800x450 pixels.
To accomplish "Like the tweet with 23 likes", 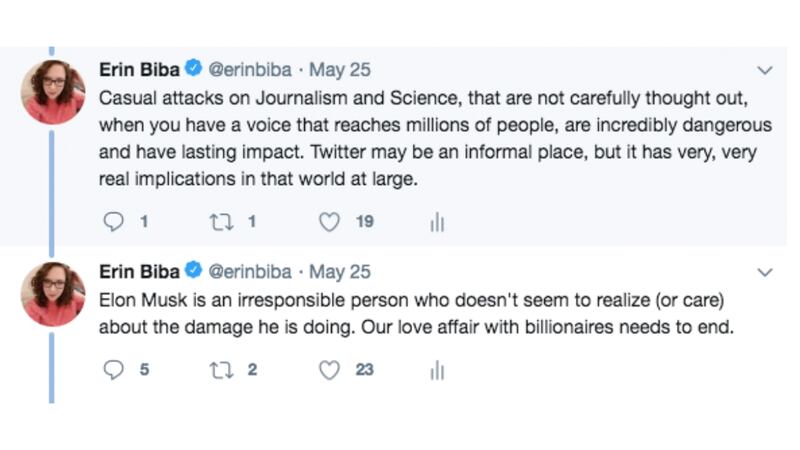I will click(330, 370).
